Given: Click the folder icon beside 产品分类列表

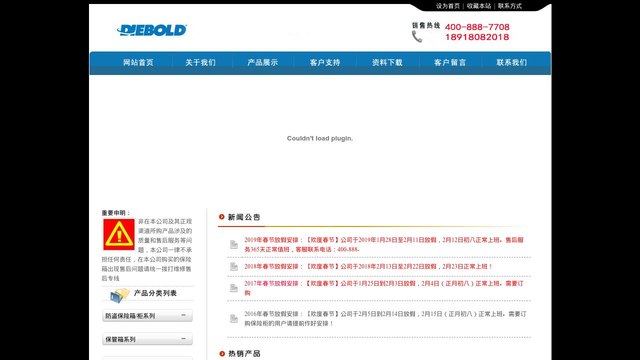Looking at the screenshot, I should (120, 295).
